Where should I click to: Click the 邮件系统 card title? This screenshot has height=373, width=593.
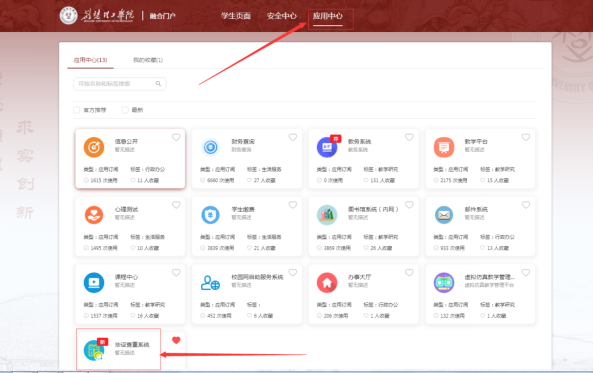(476, 209)
